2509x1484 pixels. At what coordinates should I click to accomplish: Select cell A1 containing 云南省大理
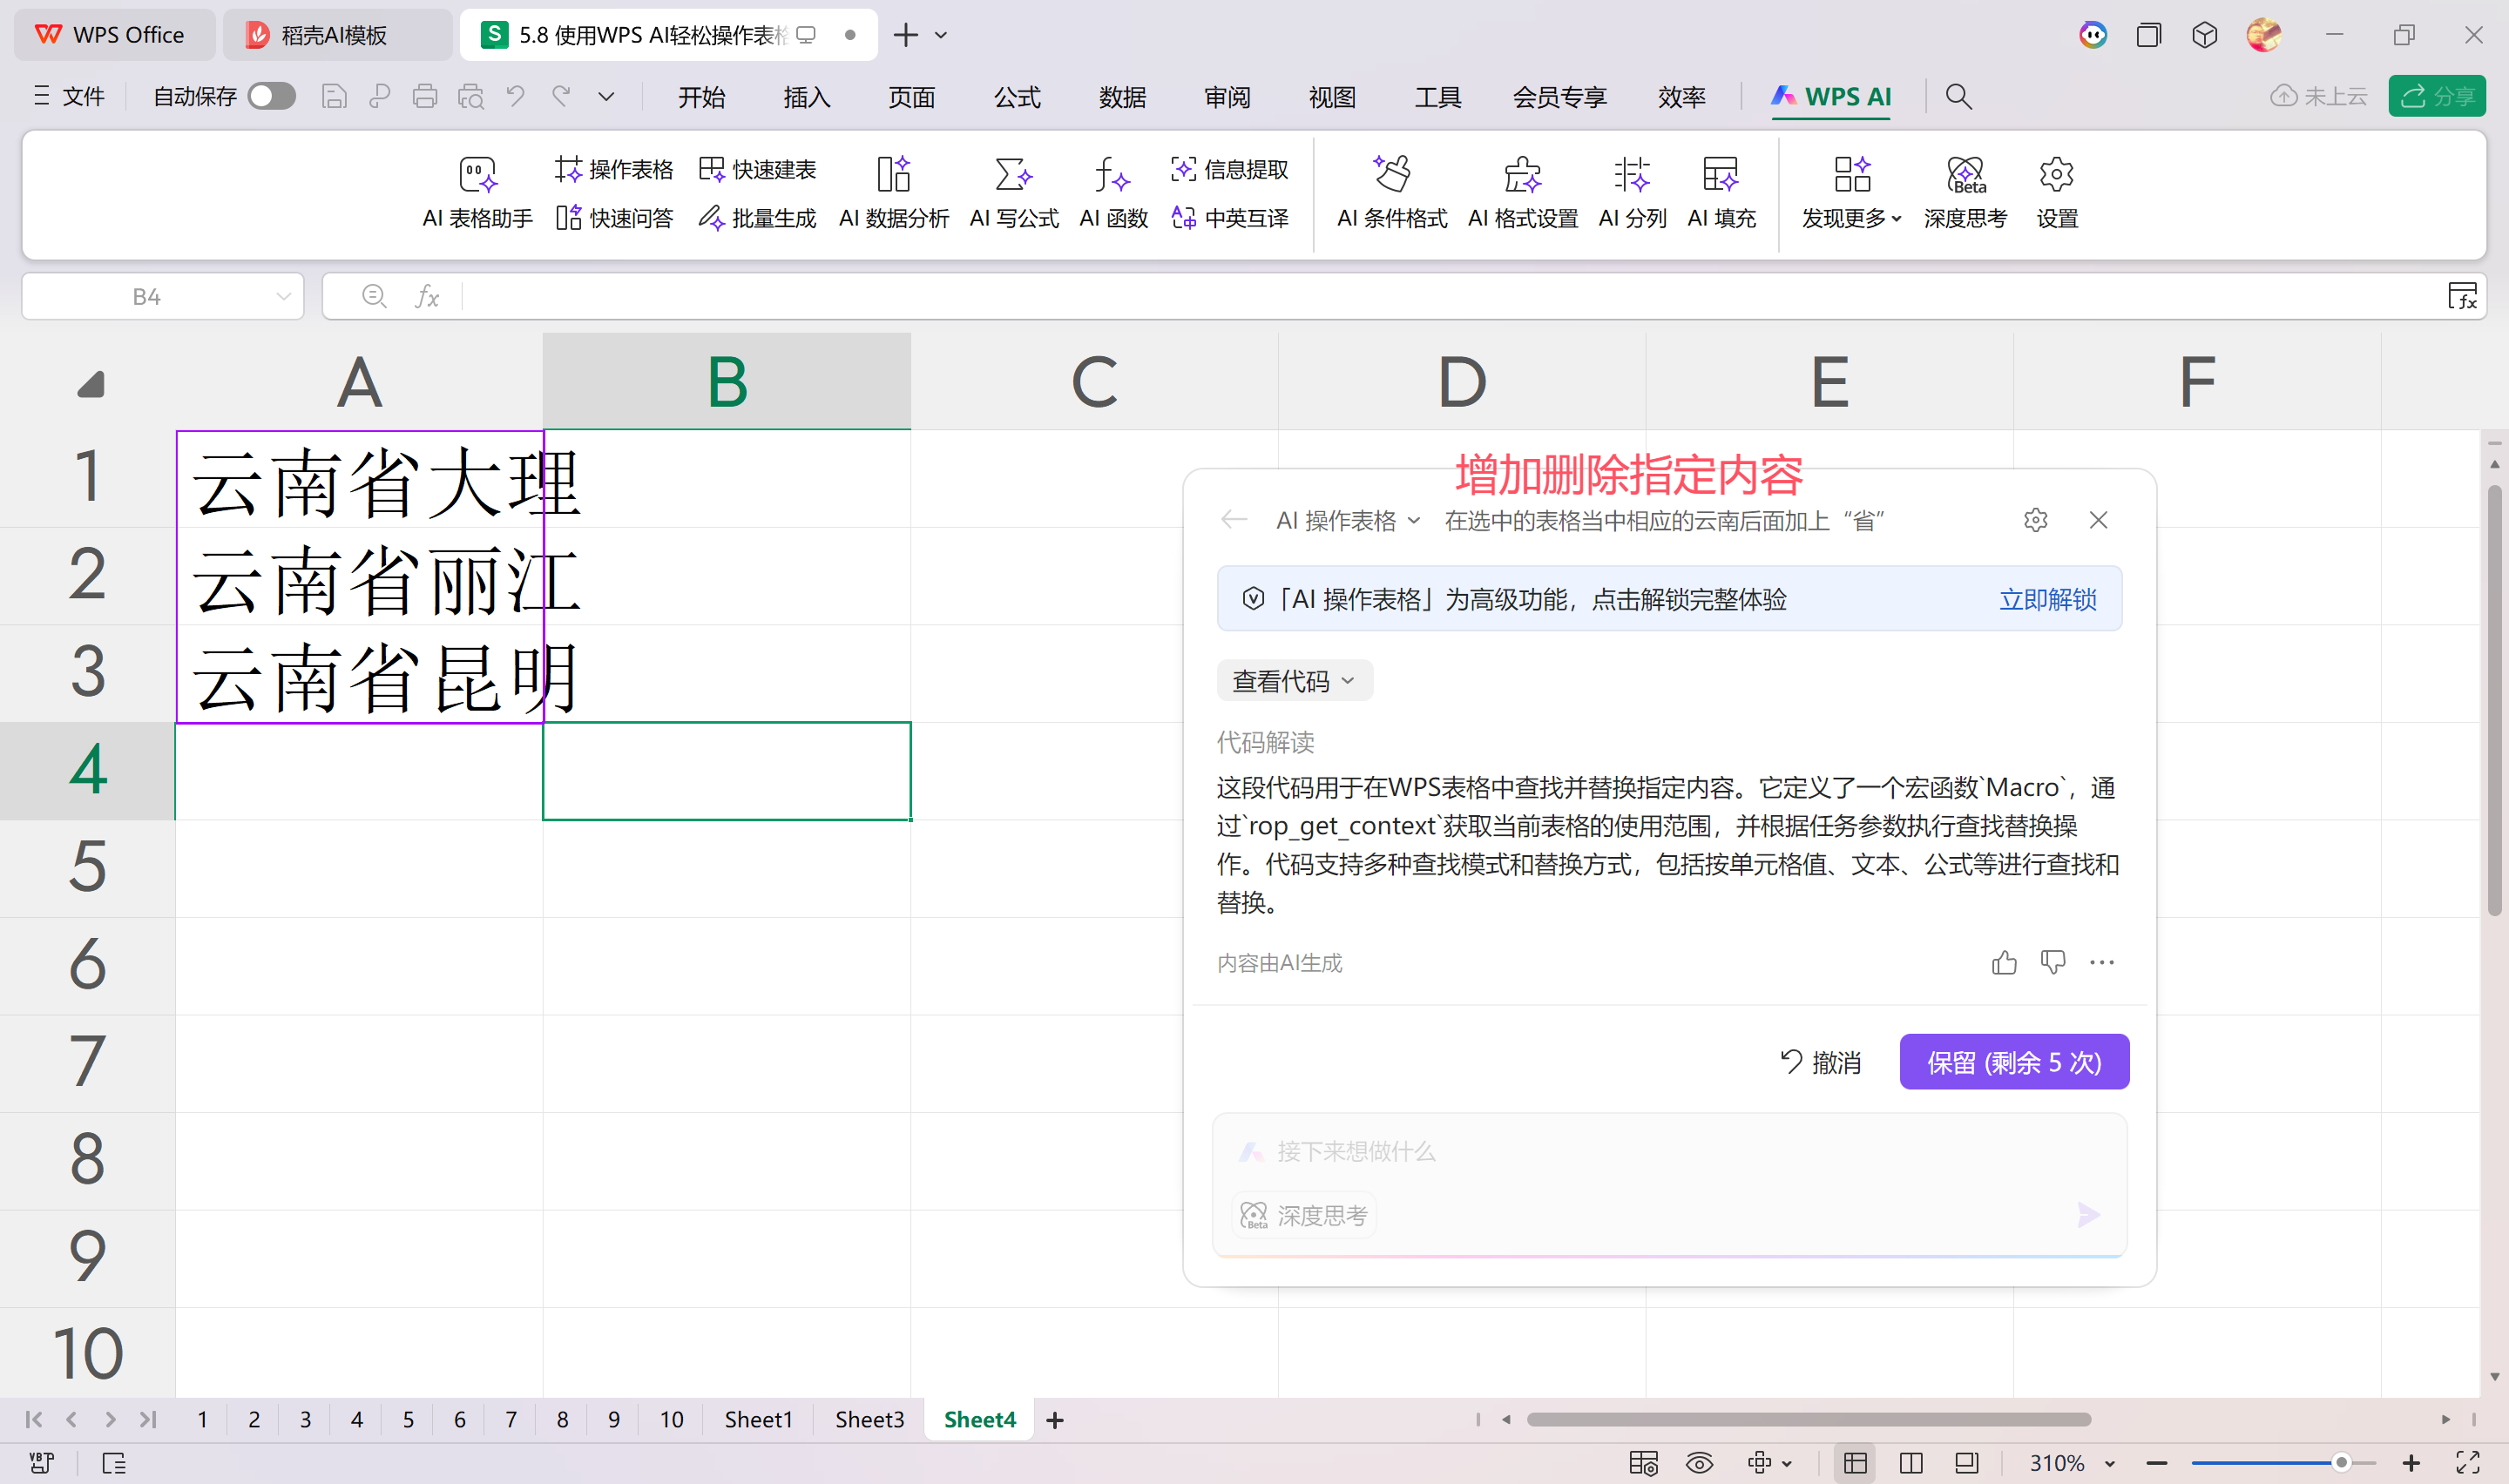[360, 479]
